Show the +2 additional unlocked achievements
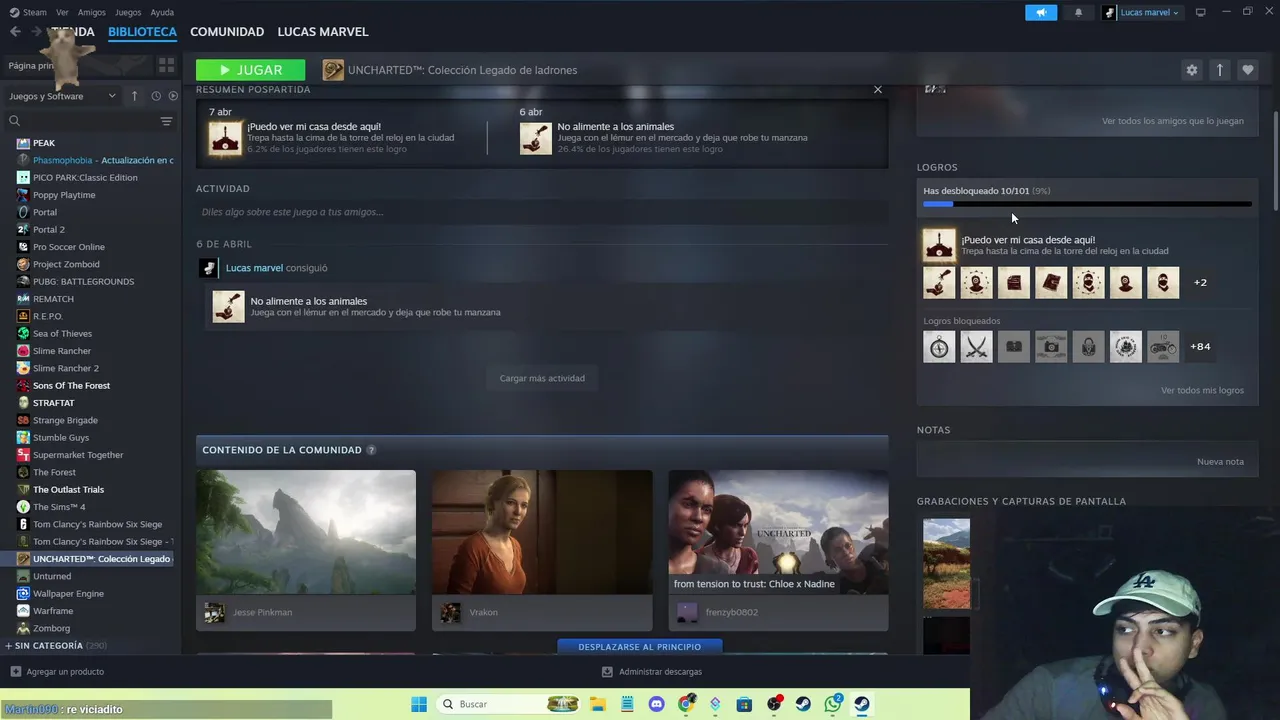Viewport: 1280px width, 720px height. [1200, 282]
